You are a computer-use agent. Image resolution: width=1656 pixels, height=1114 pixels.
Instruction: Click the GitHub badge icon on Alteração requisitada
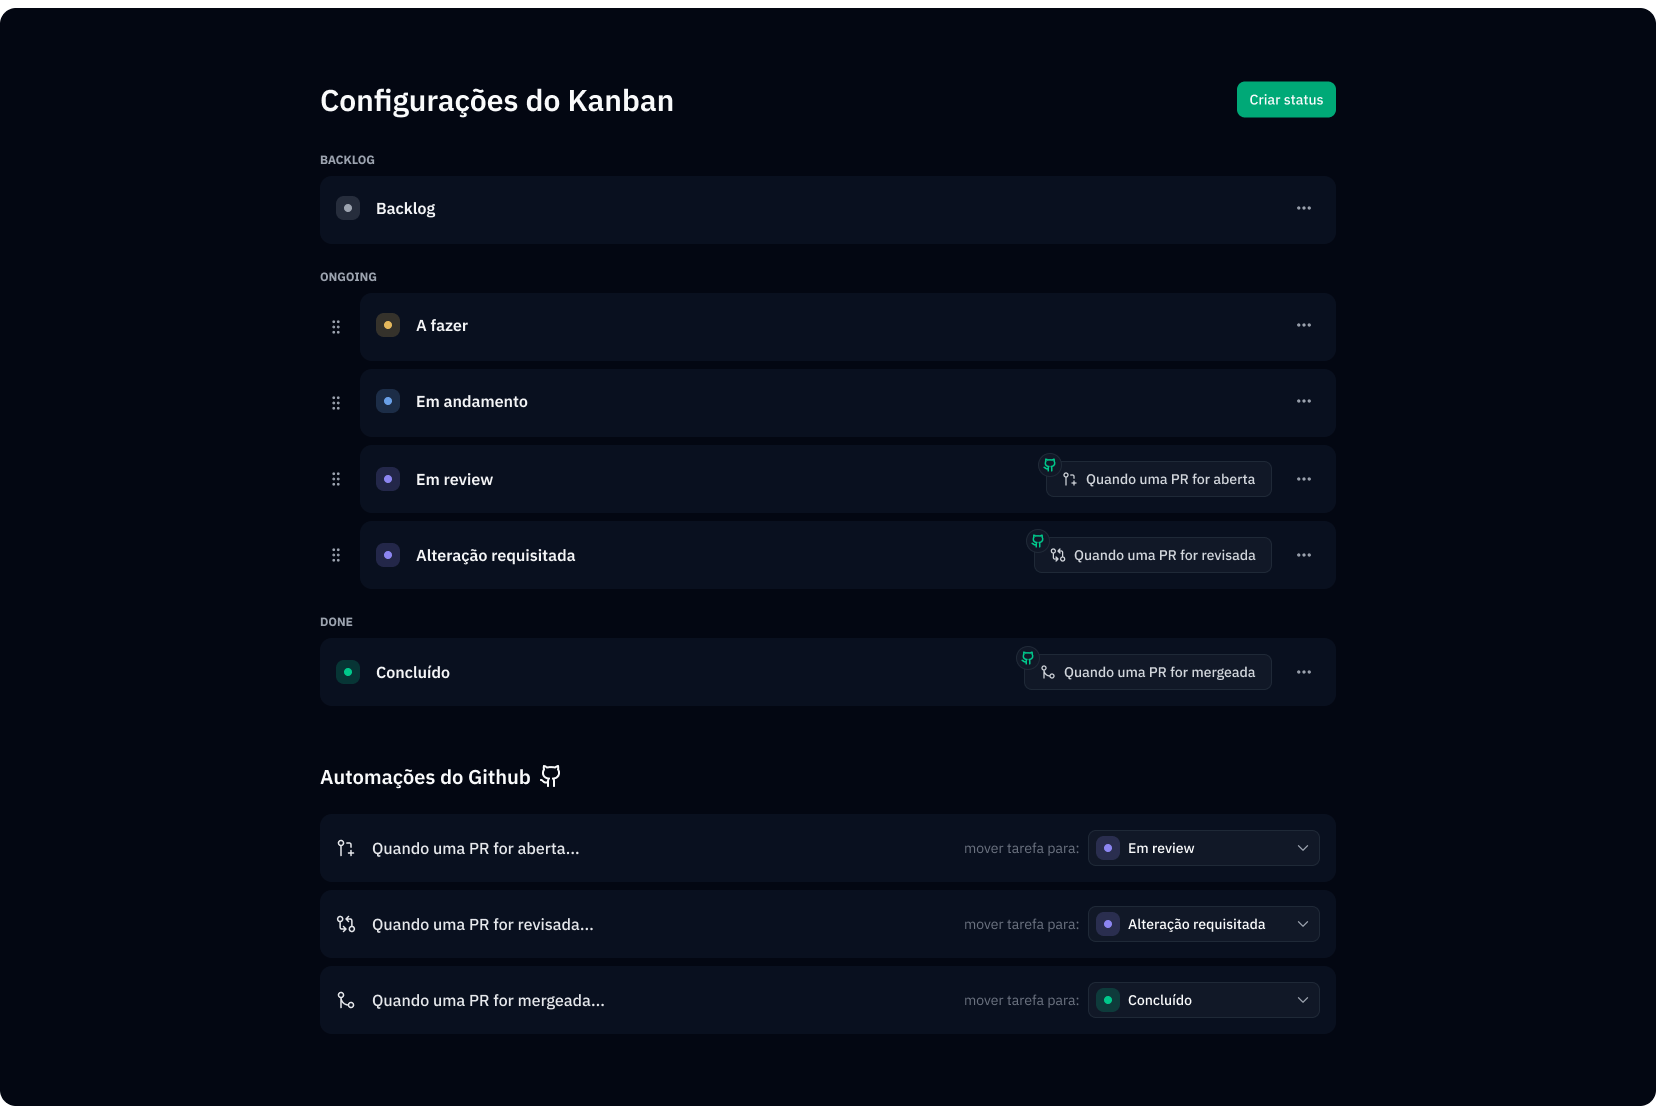pyautogui.click(x=1038, y=540)
